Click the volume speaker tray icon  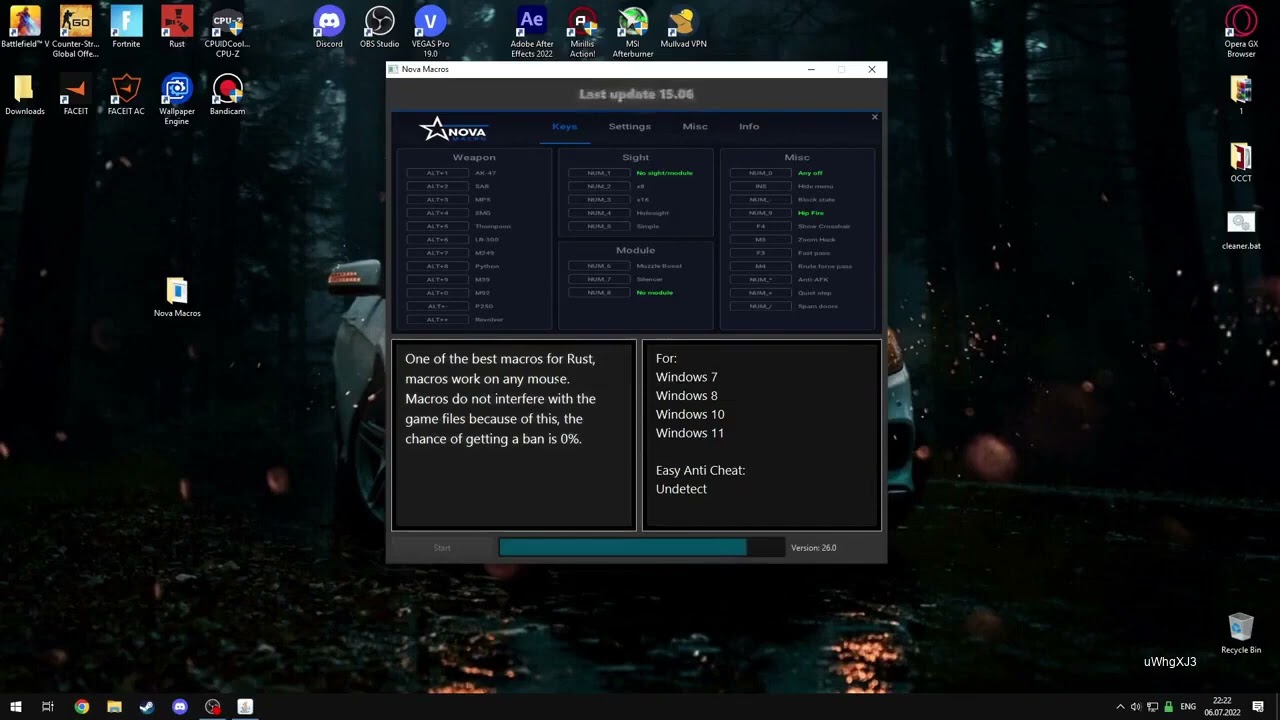pos(1136,707)
